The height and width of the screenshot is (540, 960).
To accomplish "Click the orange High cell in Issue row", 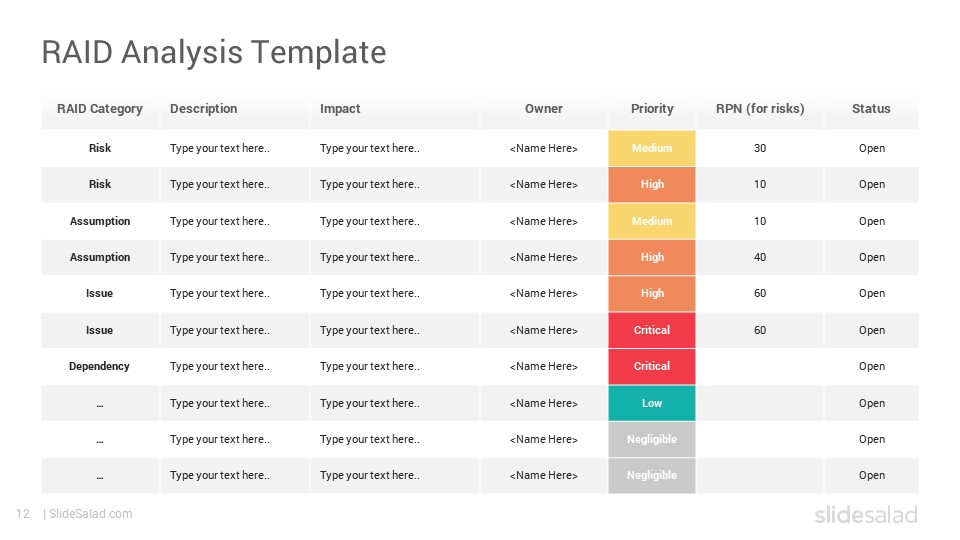I will click(x=651, y=293).
